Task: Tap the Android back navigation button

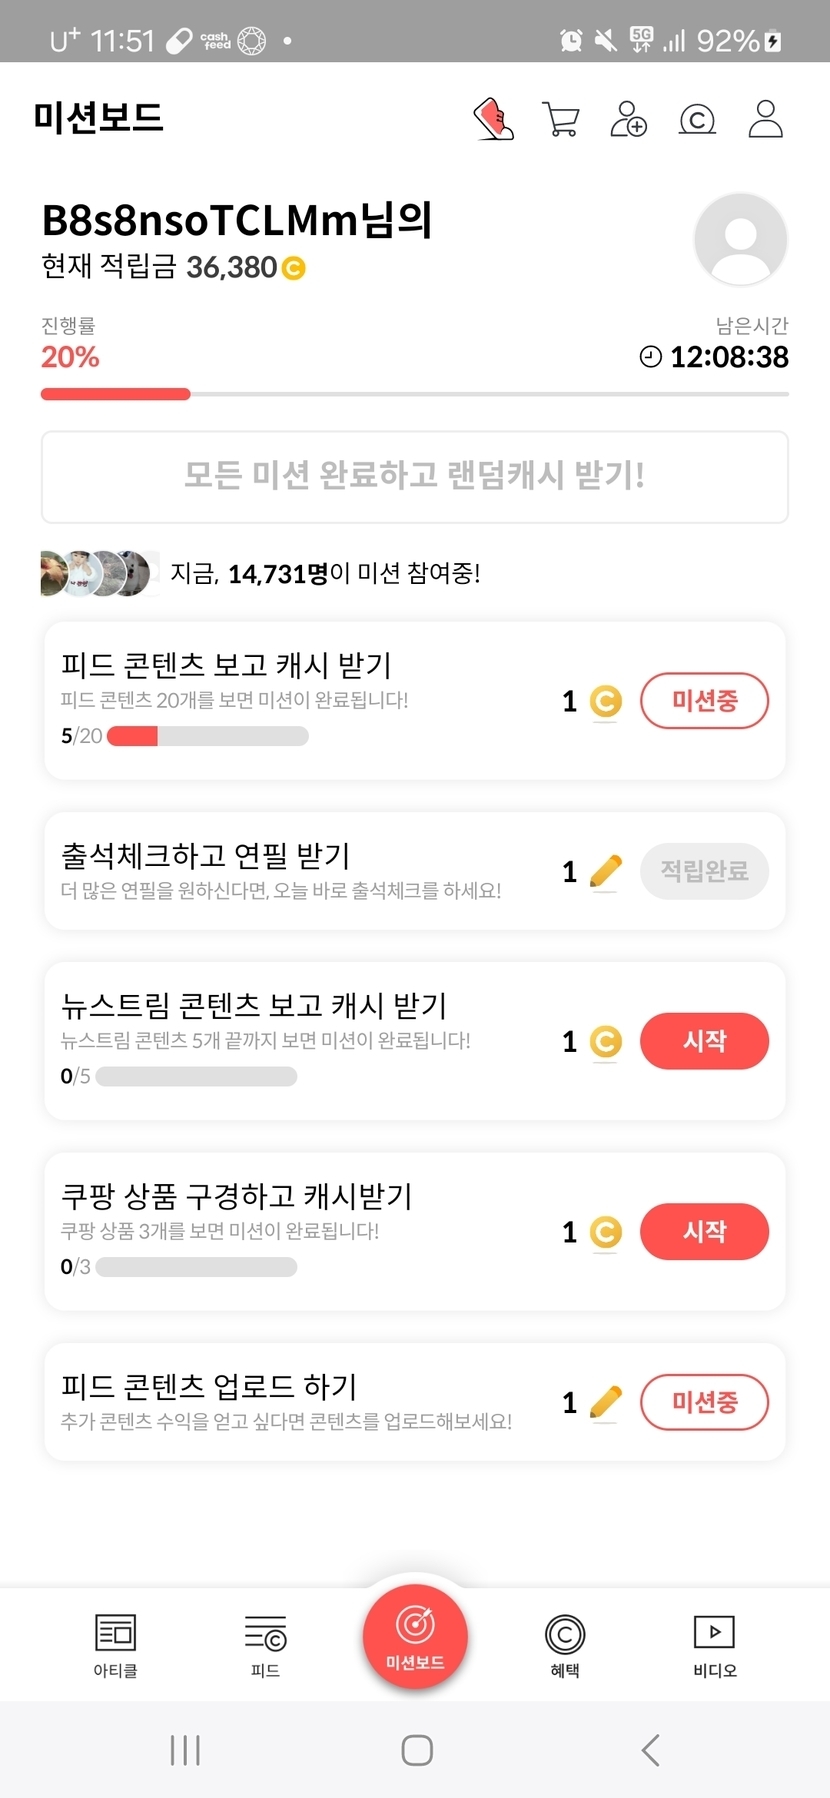Action: coord(651,1750)
